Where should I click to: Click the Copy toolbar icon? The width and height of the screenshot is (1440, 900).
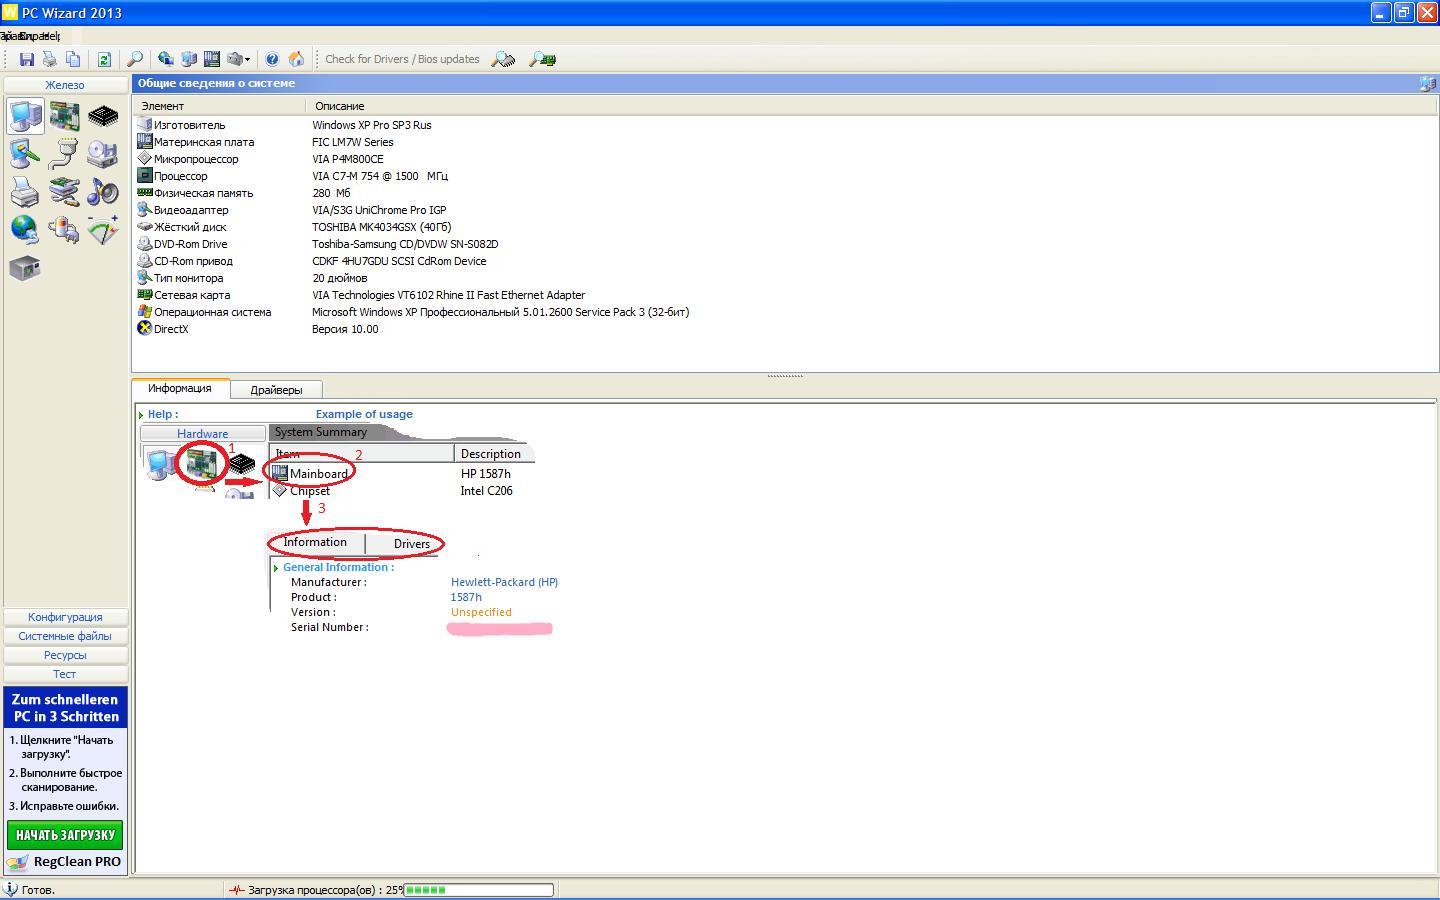pos(73,59)
